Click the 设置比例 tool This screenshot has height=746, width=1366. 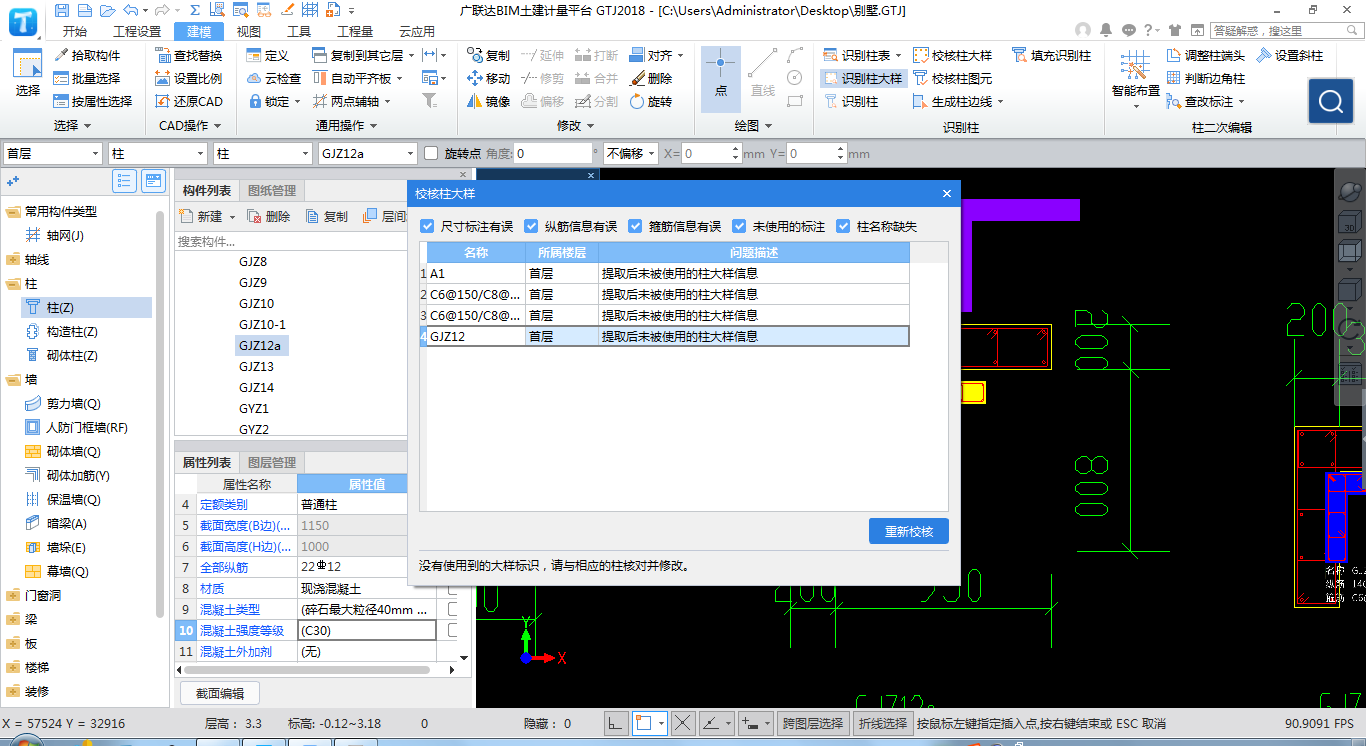tap(189, 78)
